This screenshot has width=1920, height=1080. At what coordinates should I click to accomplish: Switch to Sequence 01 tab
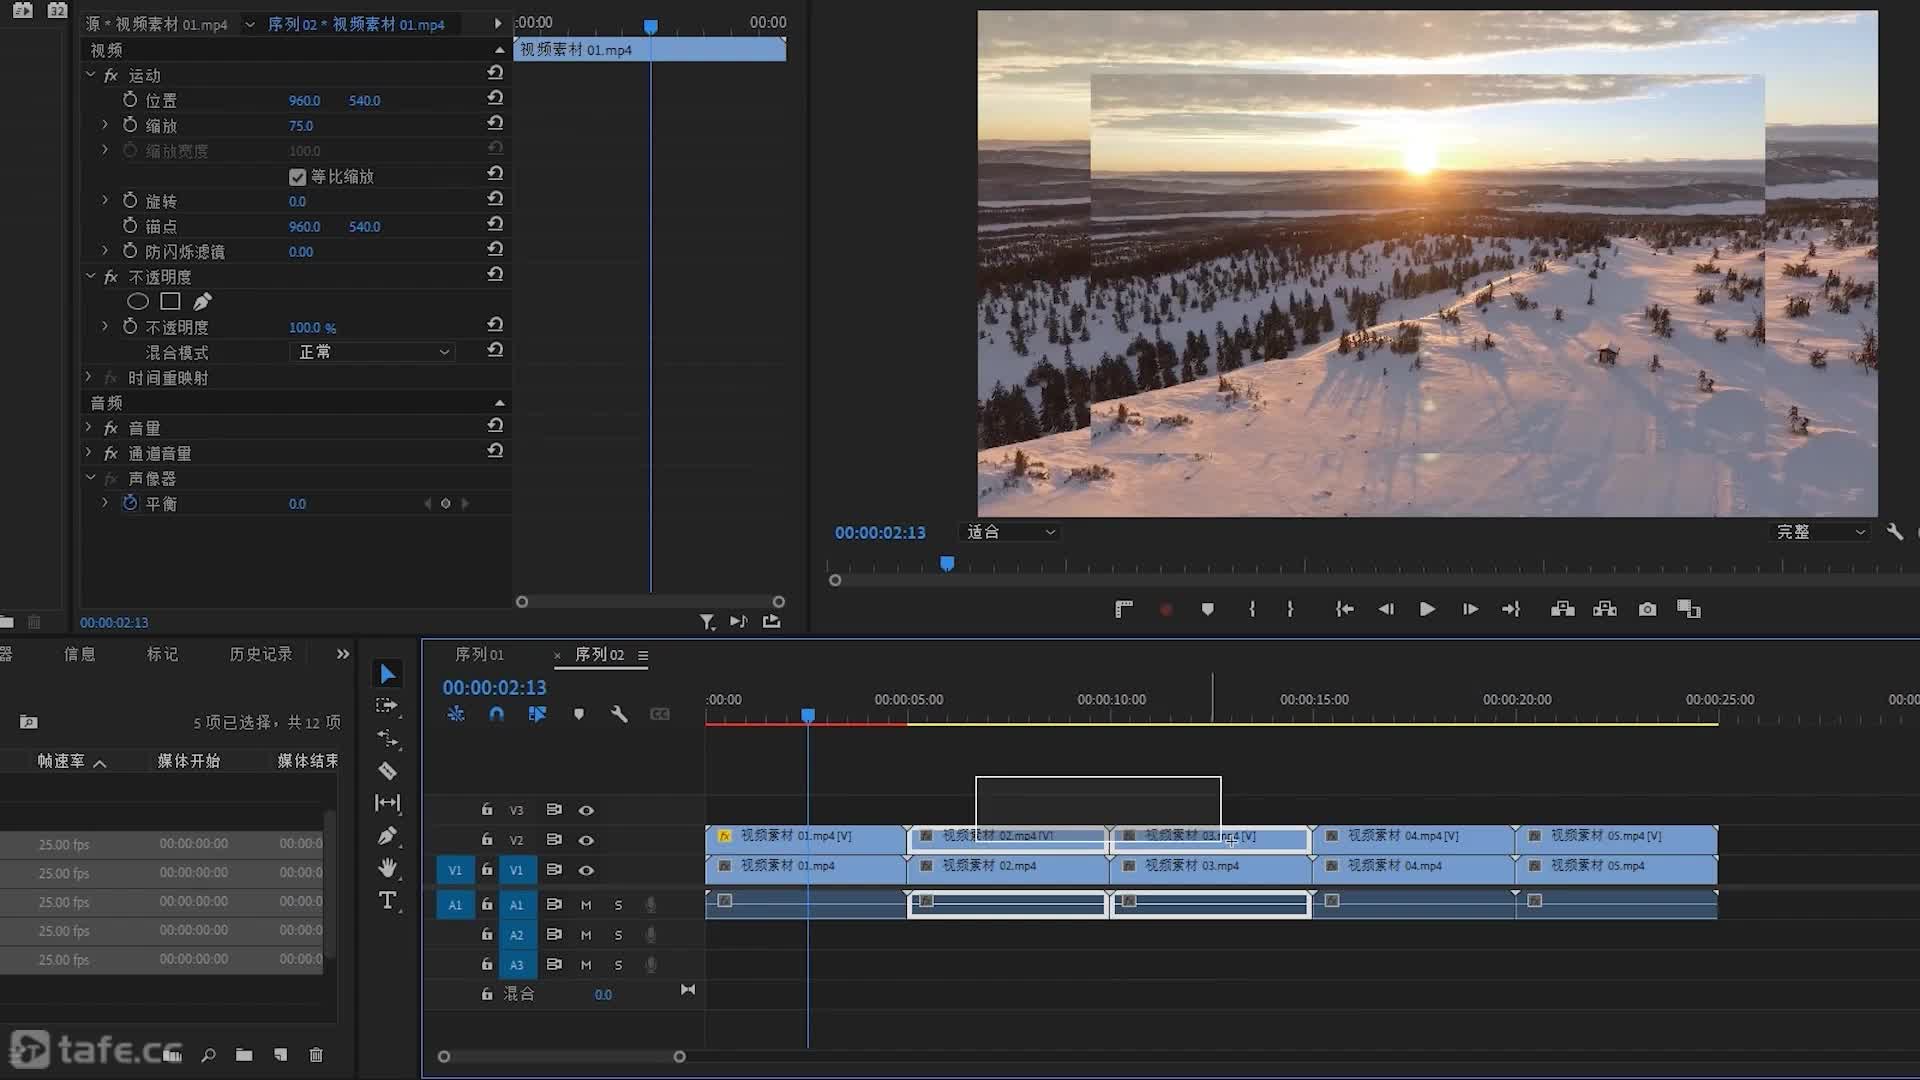click(x=480, y=654)
